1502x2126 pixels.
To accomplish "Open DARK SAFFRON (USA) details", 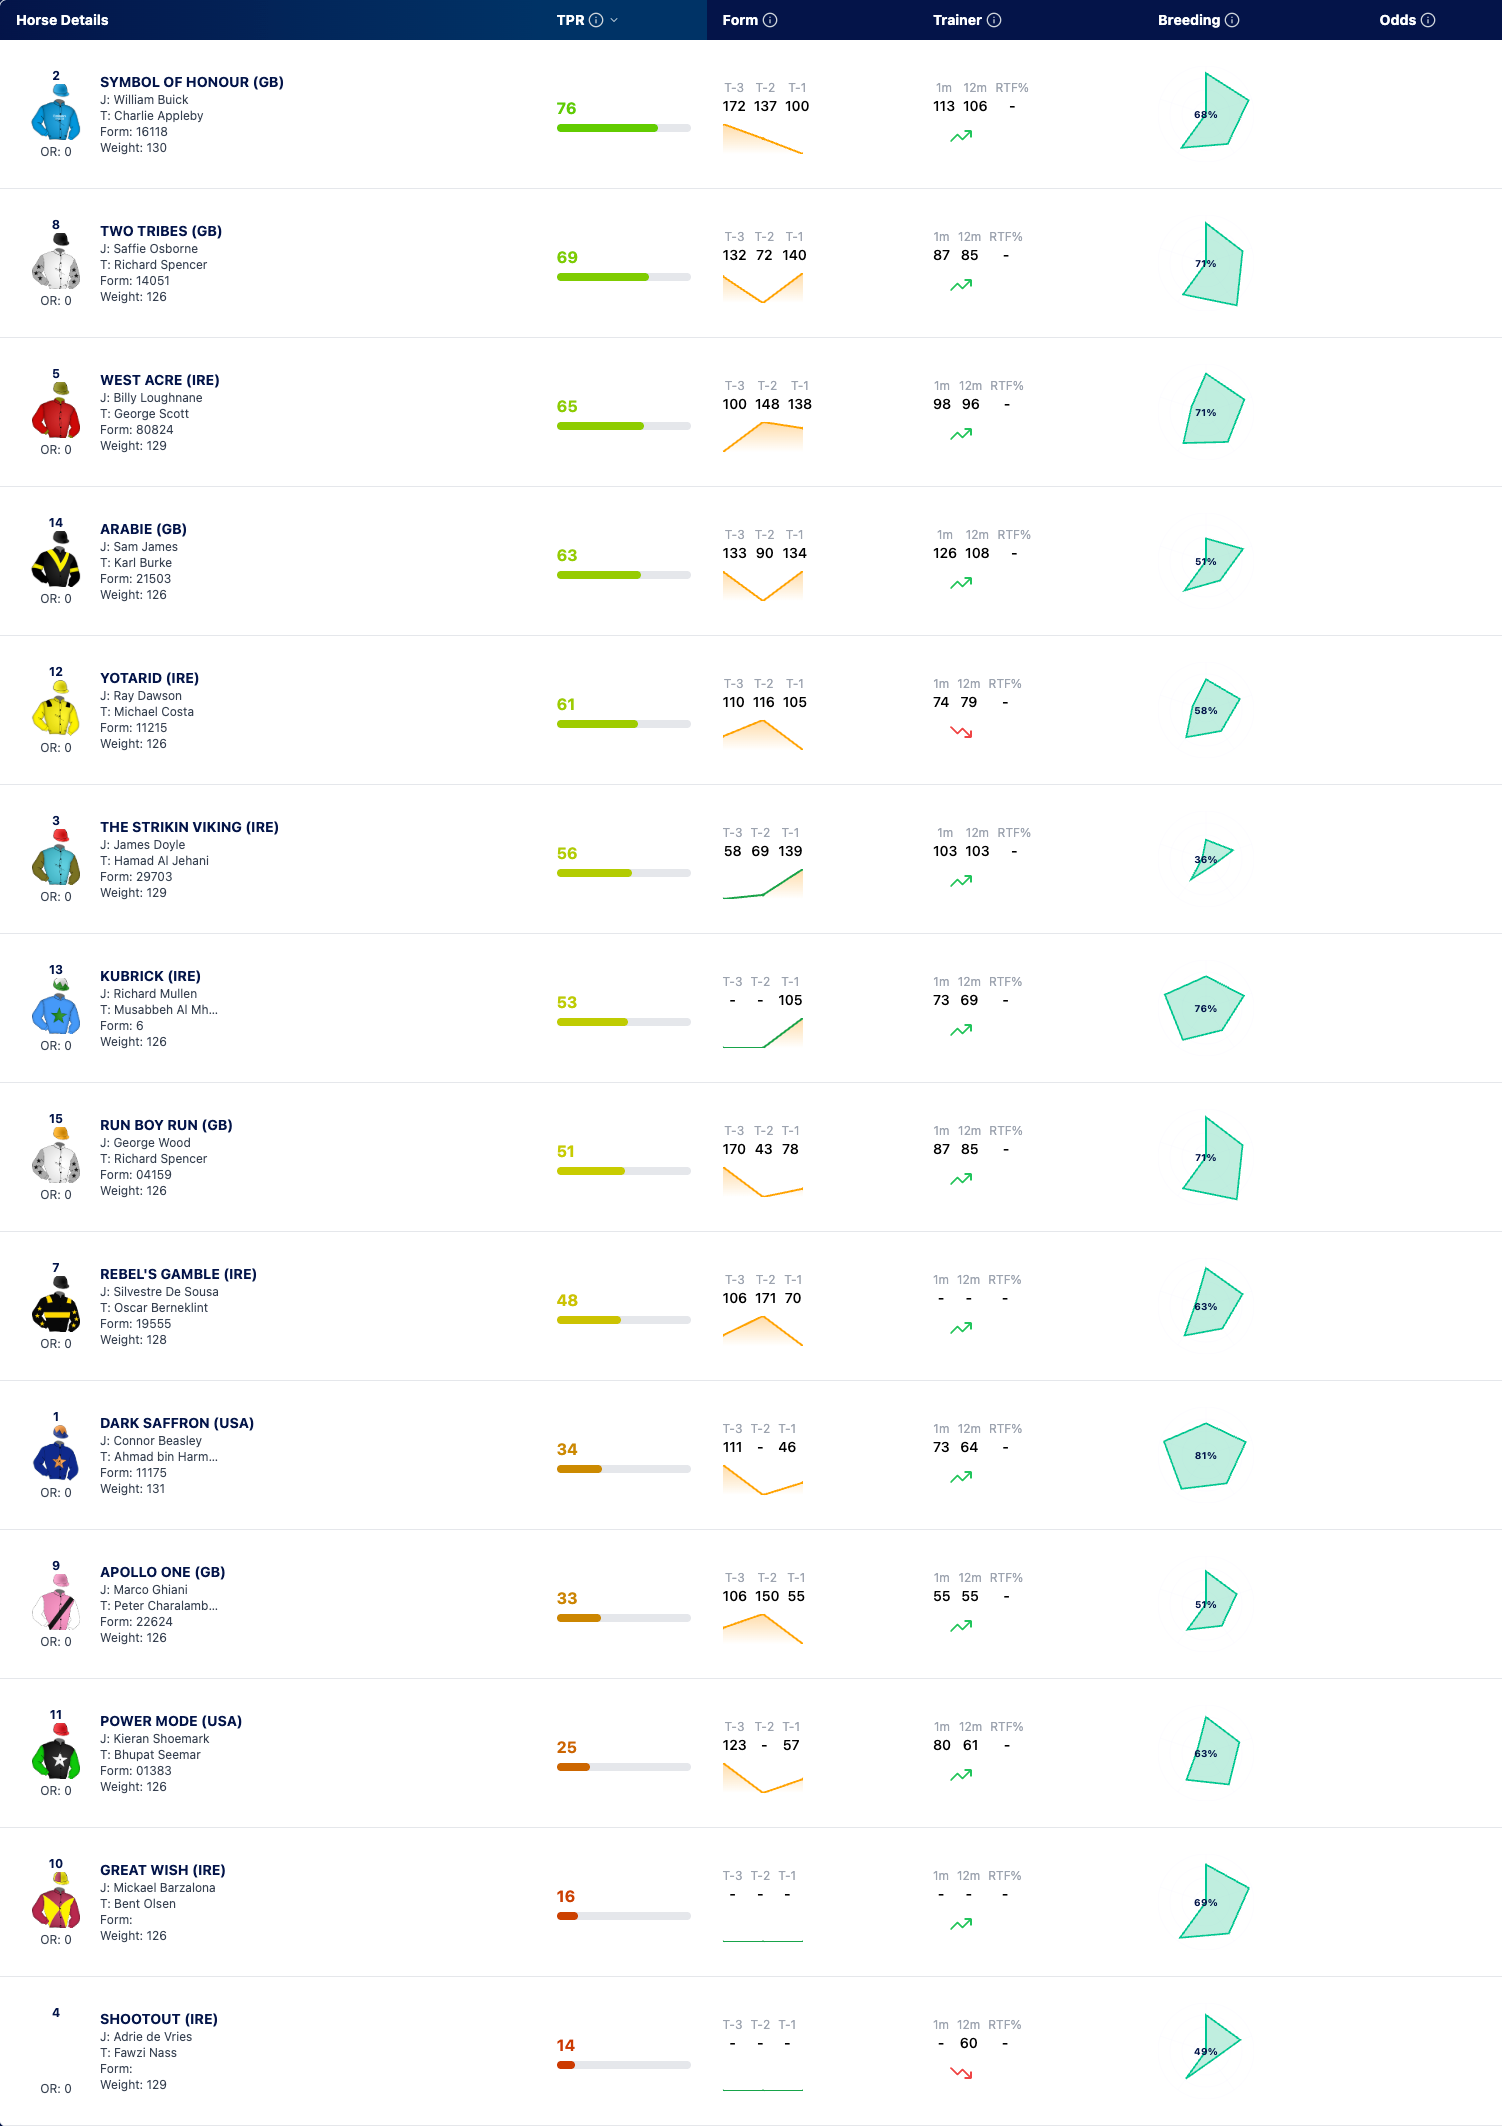I will (177, 1423).
